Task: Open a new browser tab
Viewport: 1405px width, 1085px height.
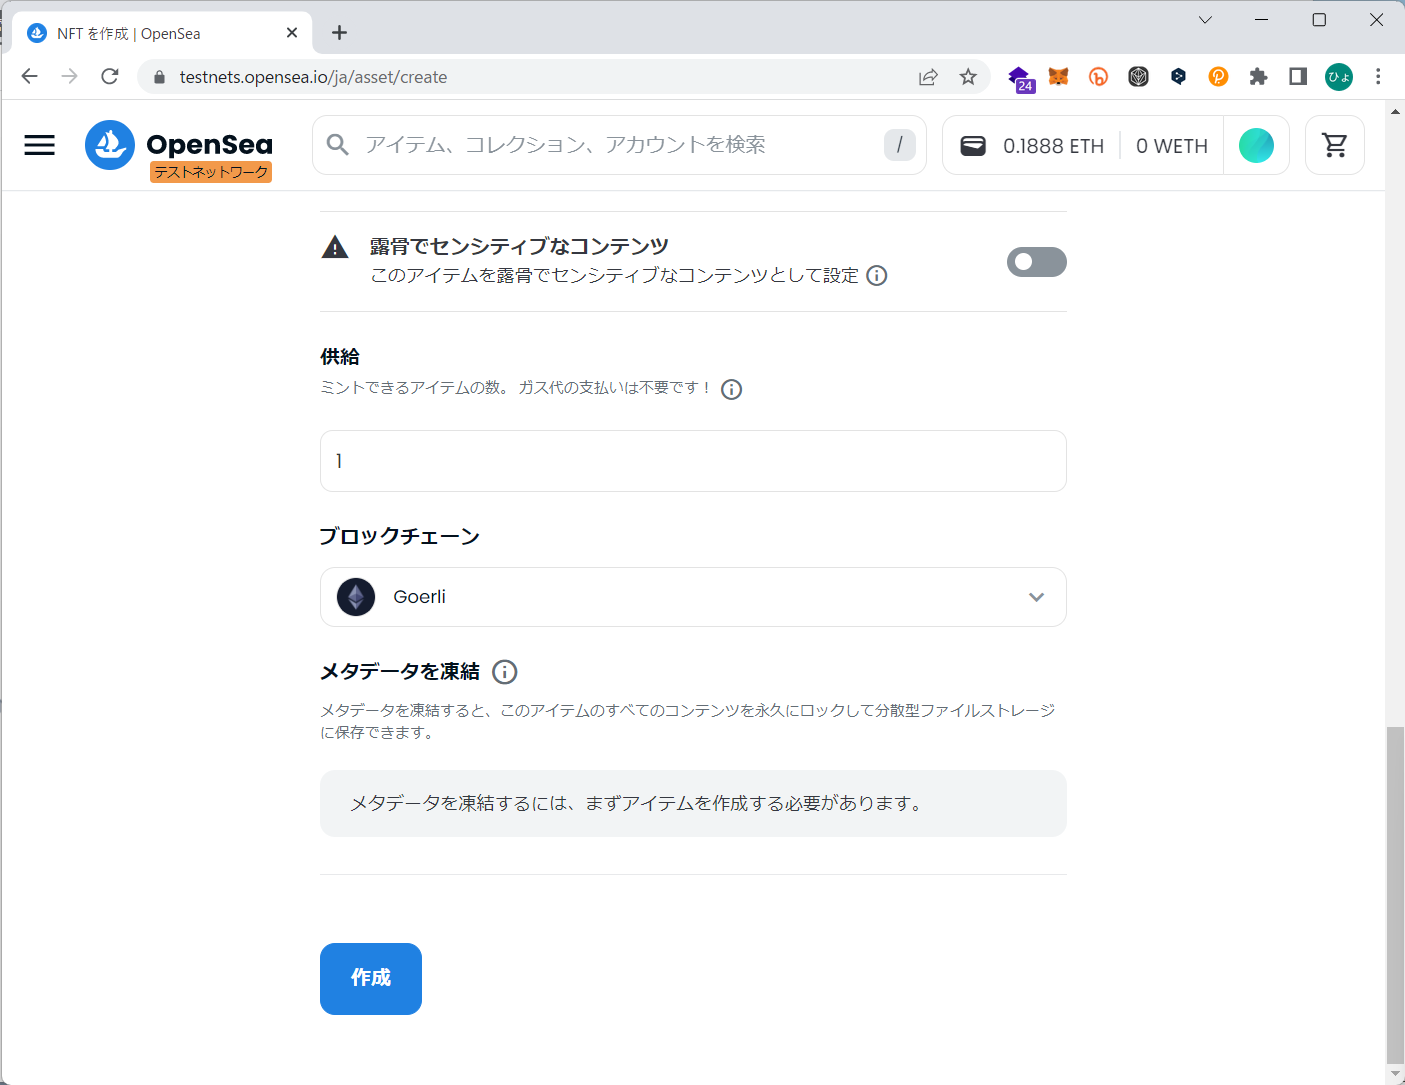Action: point(340,33)
